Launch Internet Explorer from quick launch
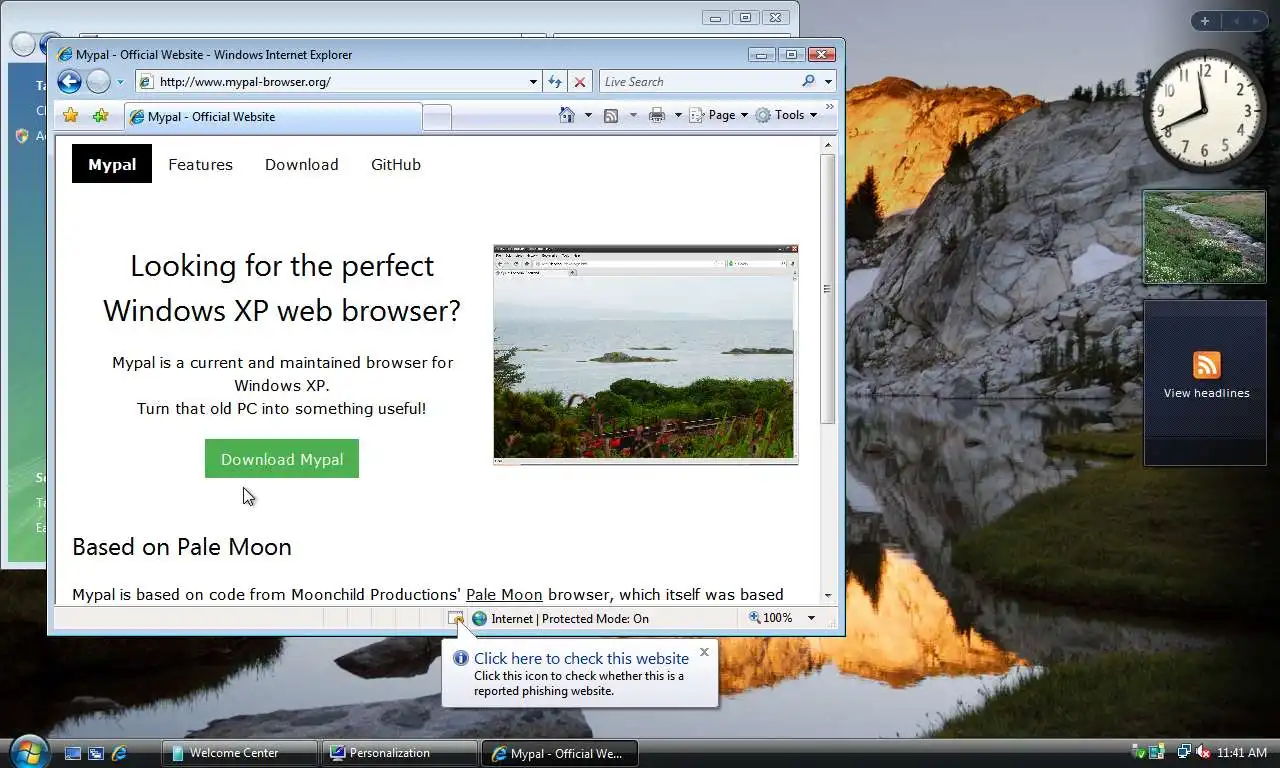 pyautogui.click(x=119, y=753)
